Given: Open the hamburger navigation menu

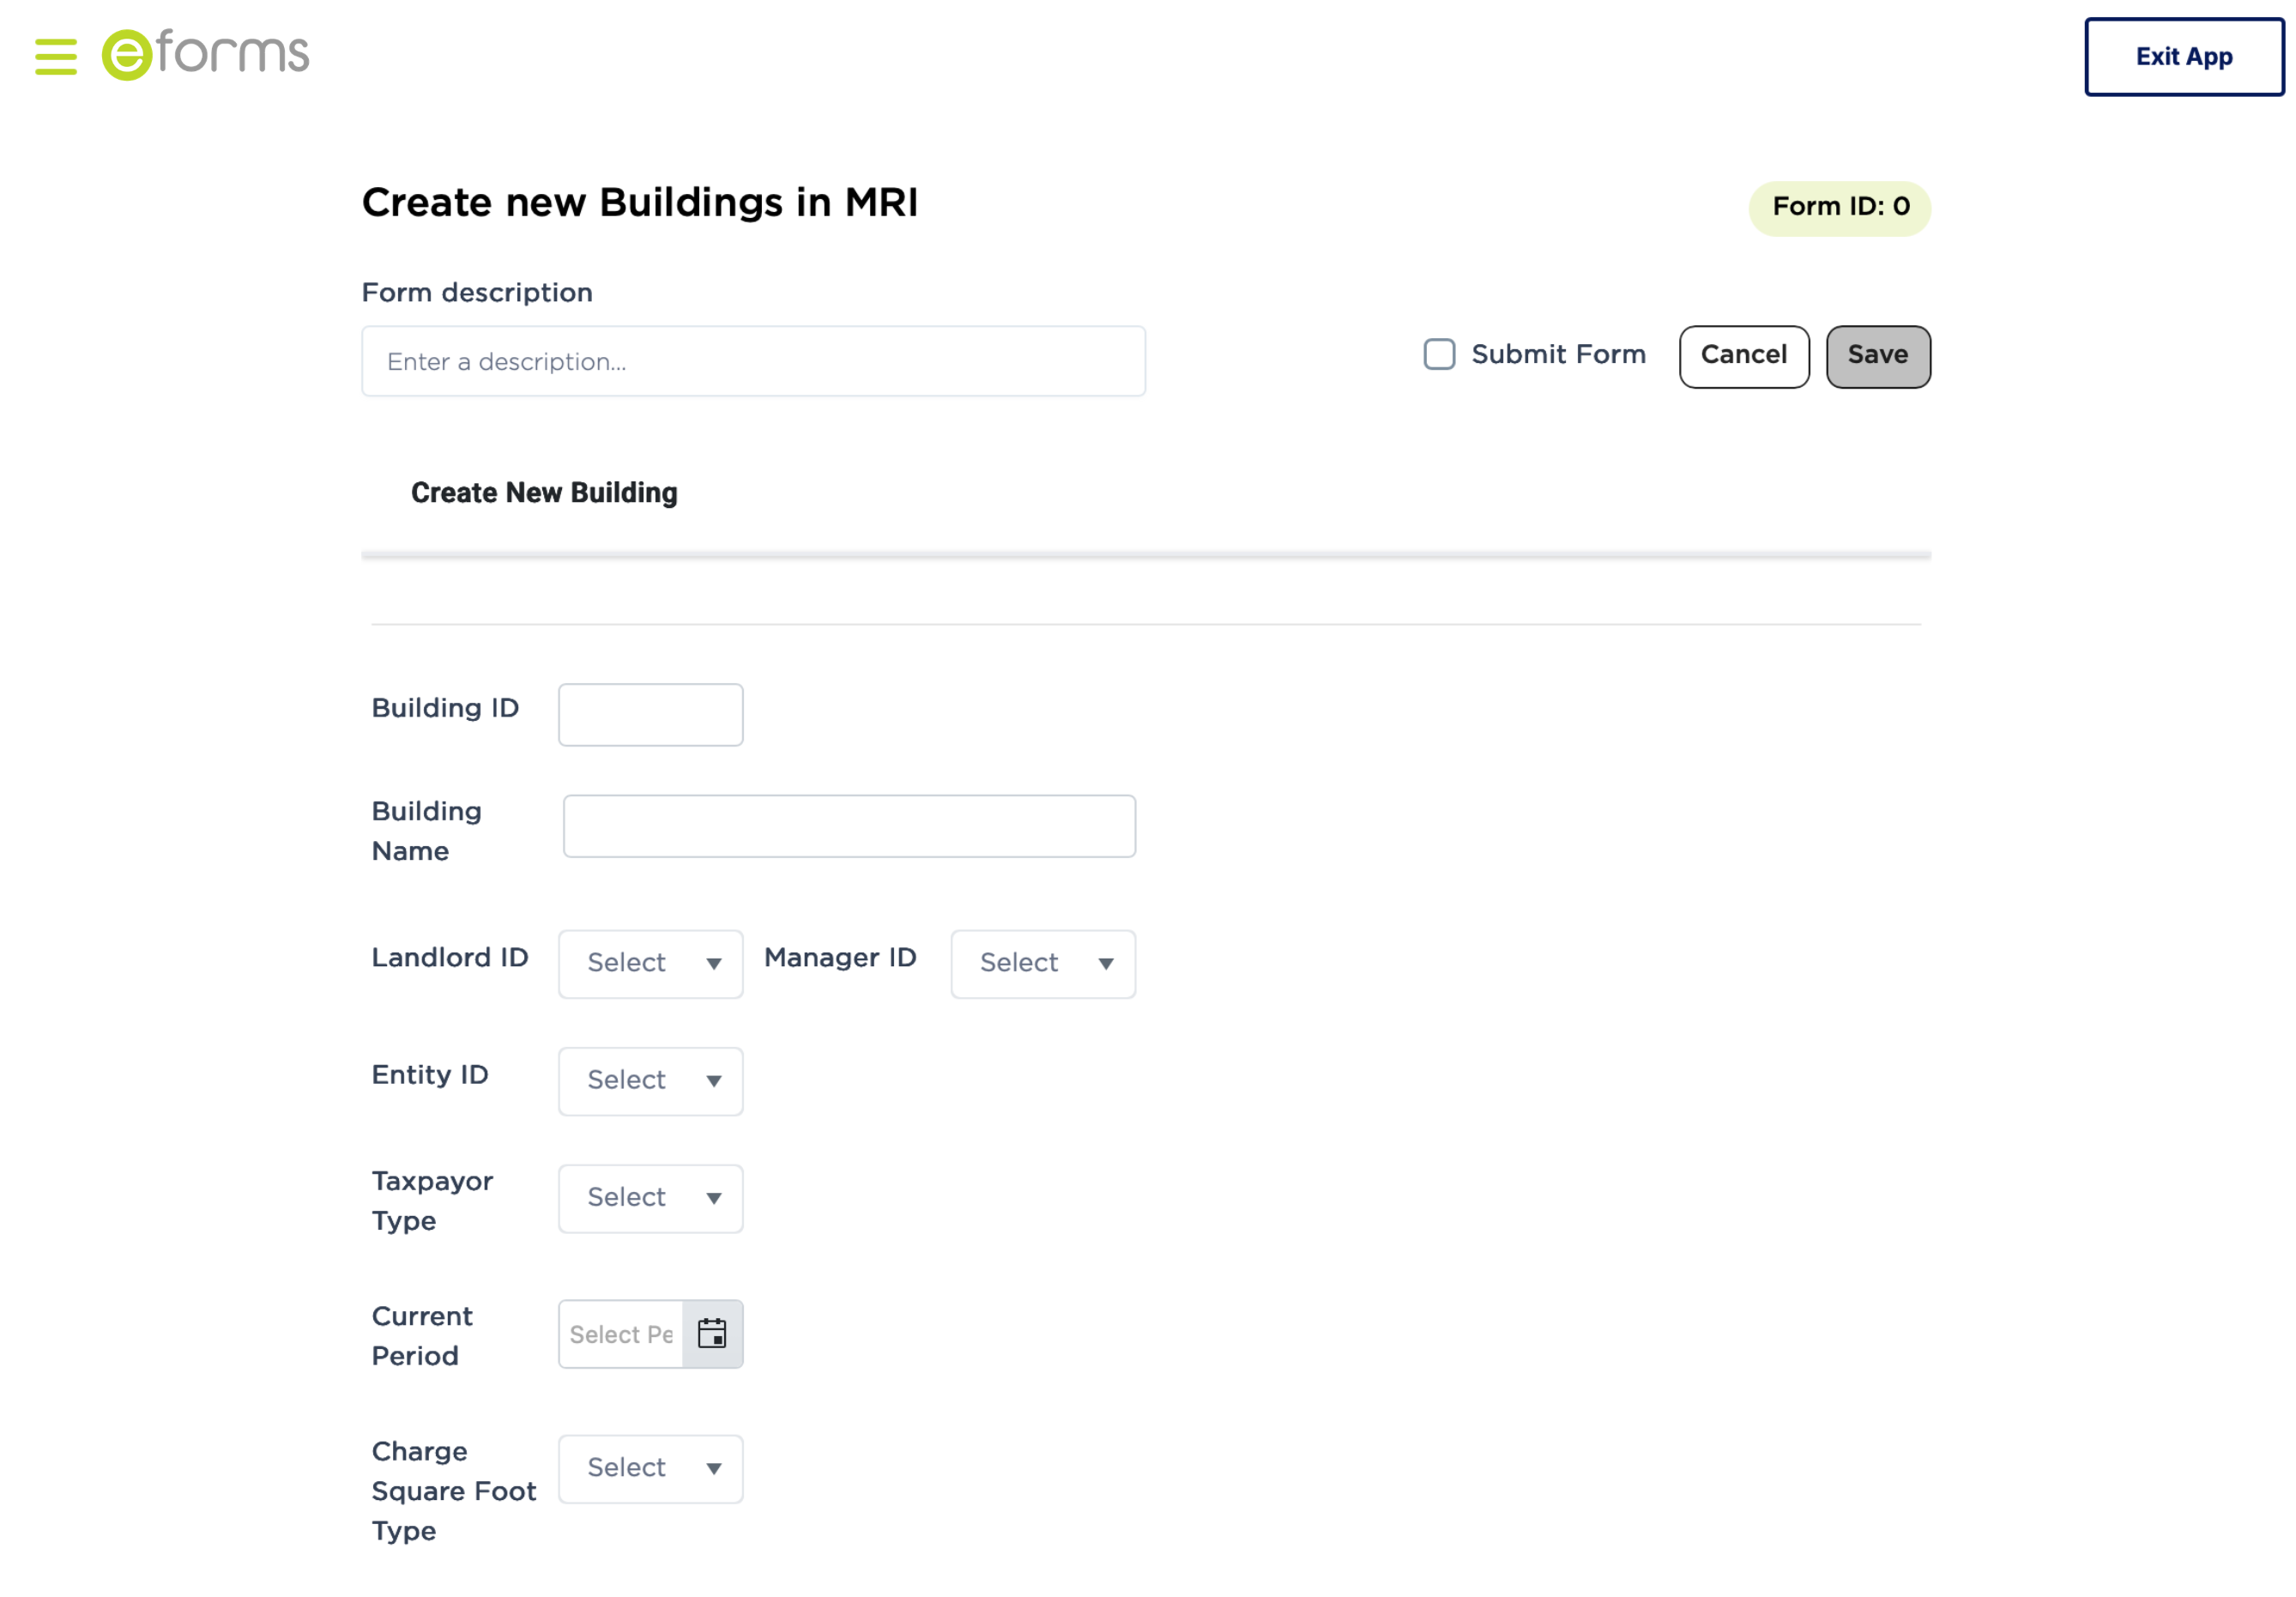Looking at the screenshot, I should click(x=55, y=57).
